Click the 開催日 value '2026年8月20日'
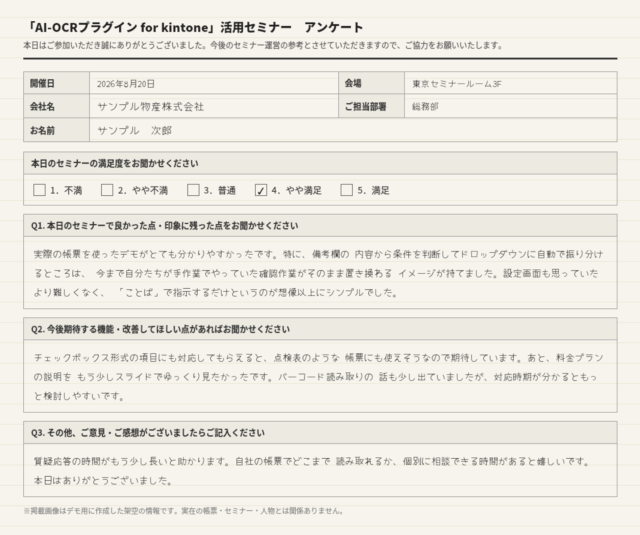 point(126,84)
